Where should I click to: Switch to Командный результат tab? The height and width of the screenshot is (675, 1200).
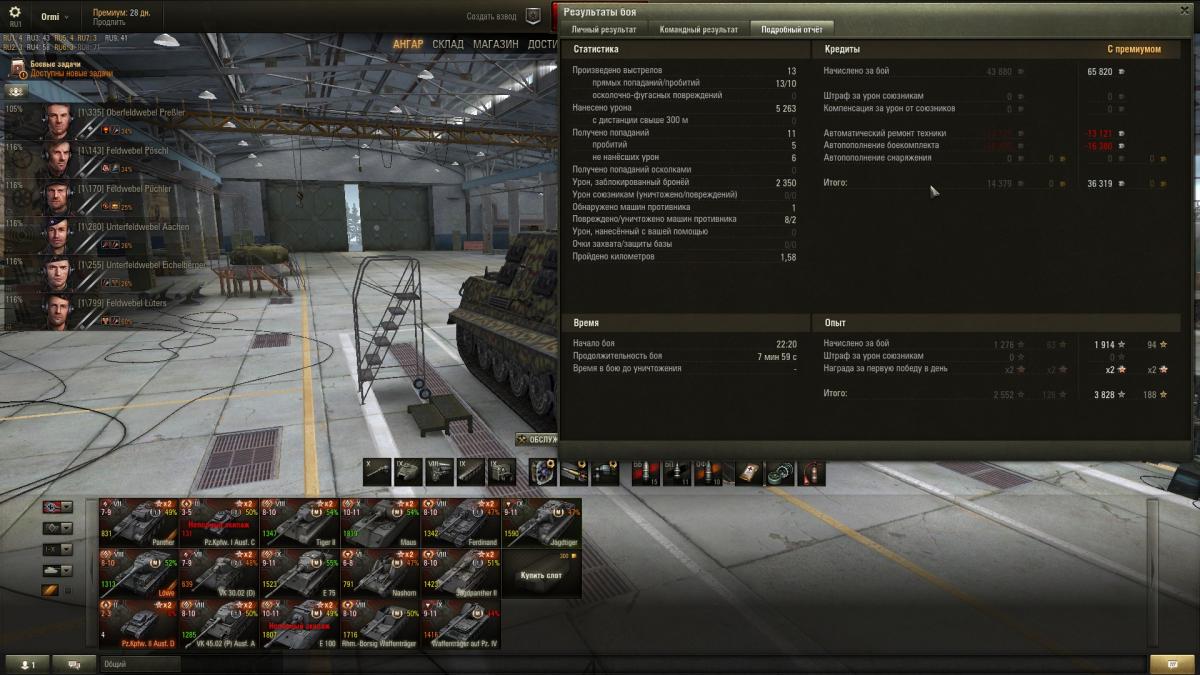pos(698,29)
